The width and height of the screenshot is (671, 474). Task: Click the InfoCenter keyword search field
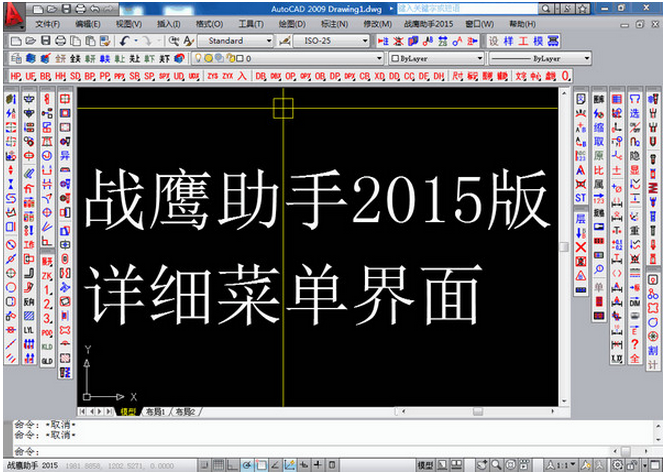(x=467, y=9)
